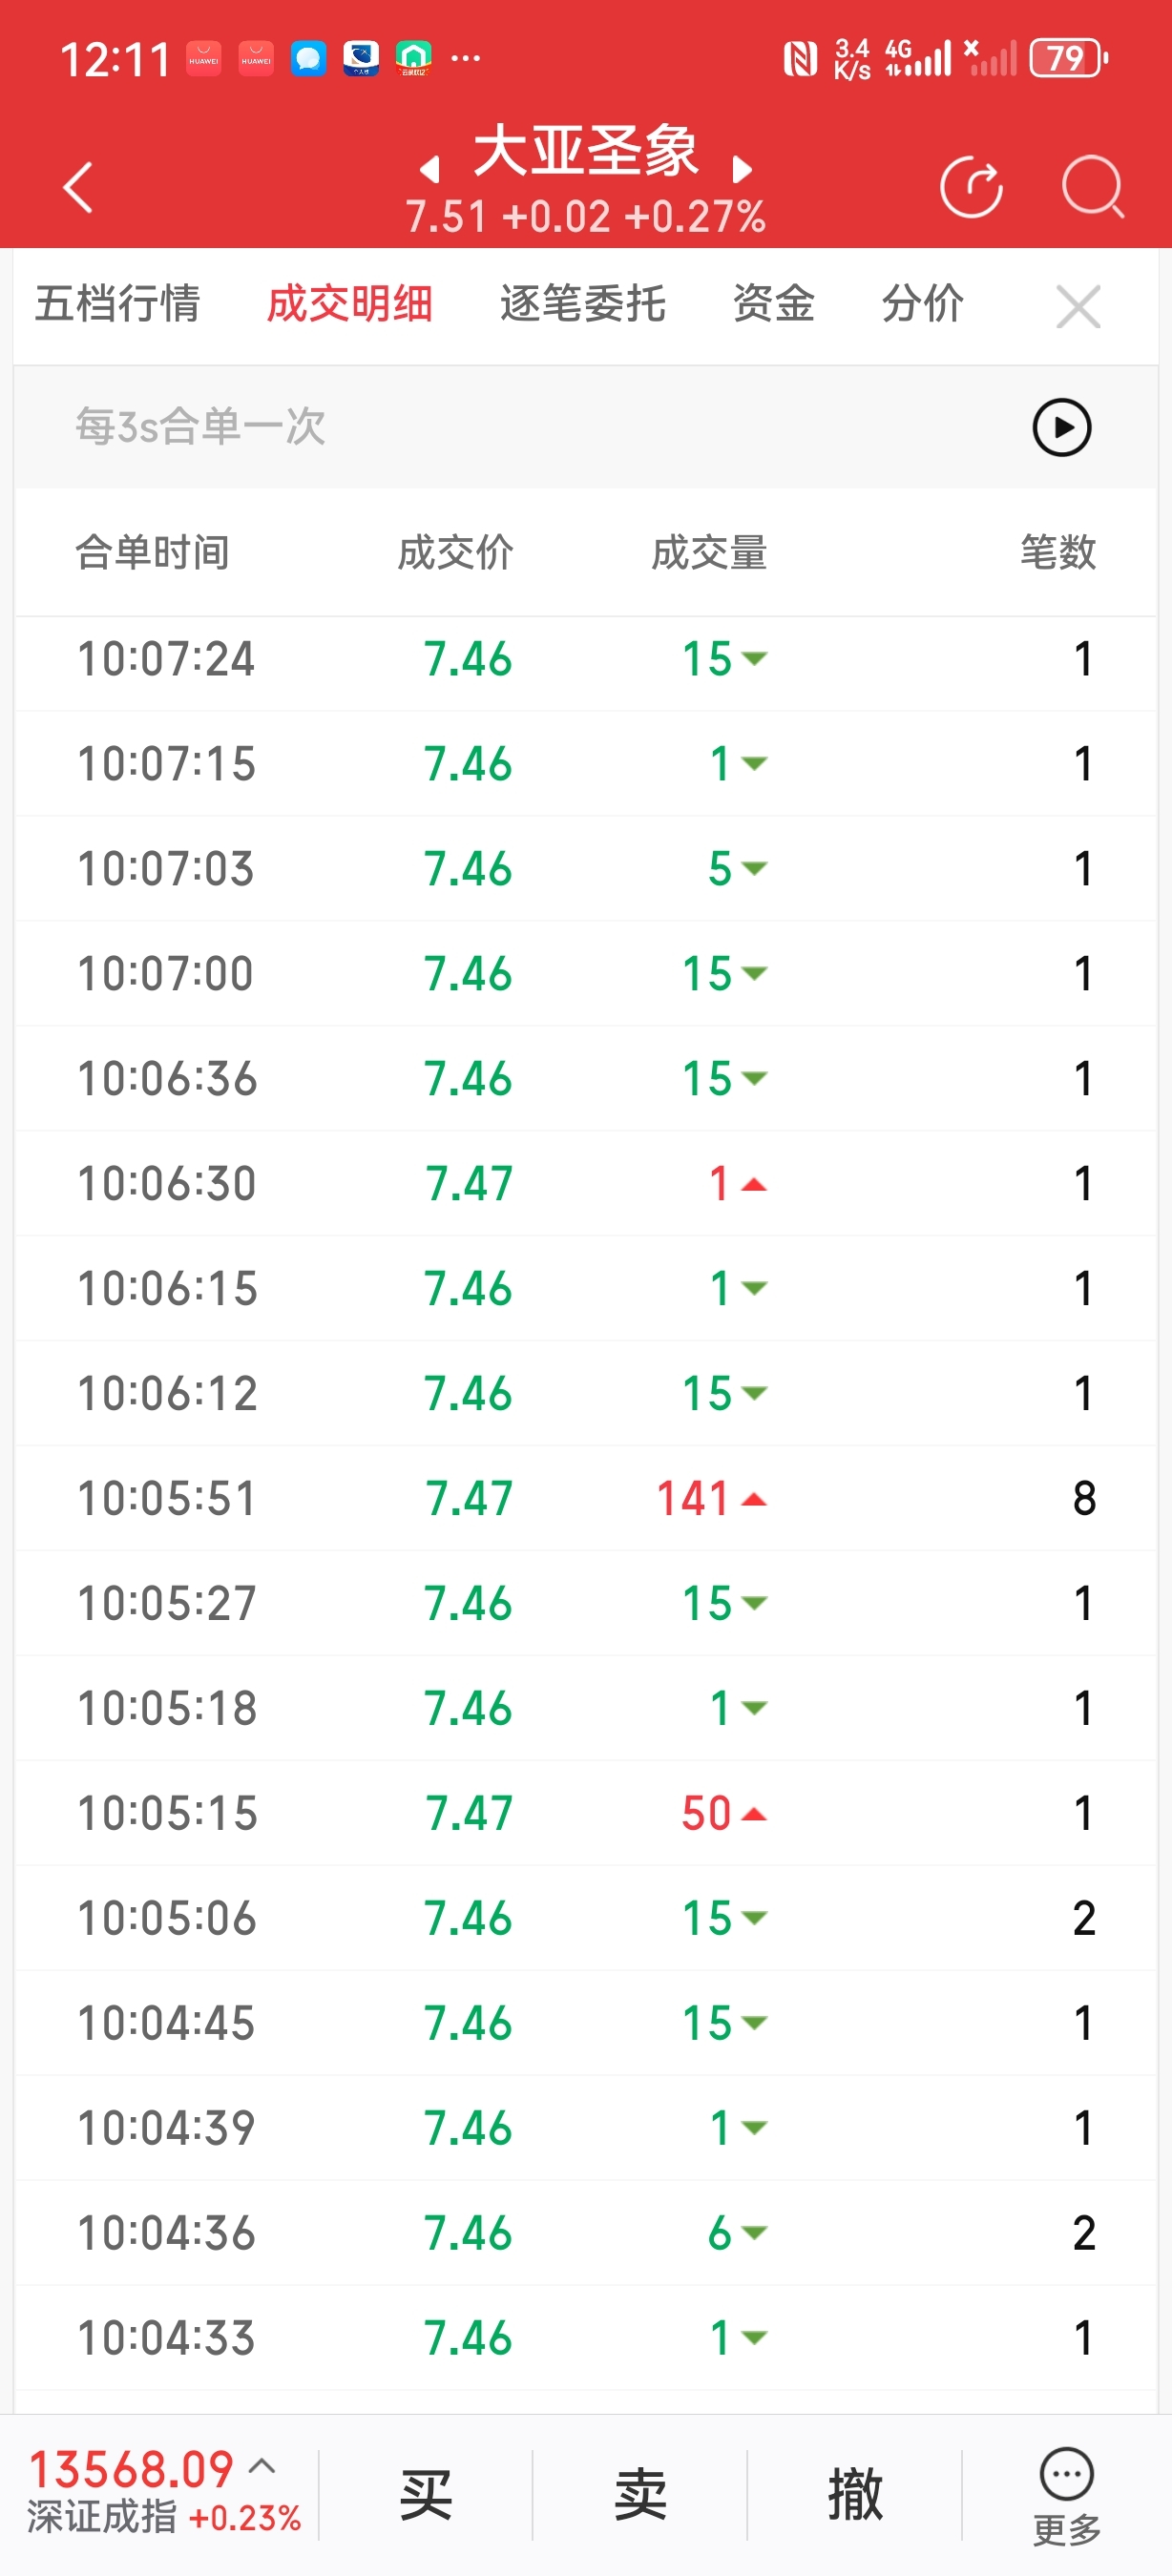This screenshot has height=2576, width=1172.
Task: Switch to 五档行情 tab
Action: pos(118,304)
